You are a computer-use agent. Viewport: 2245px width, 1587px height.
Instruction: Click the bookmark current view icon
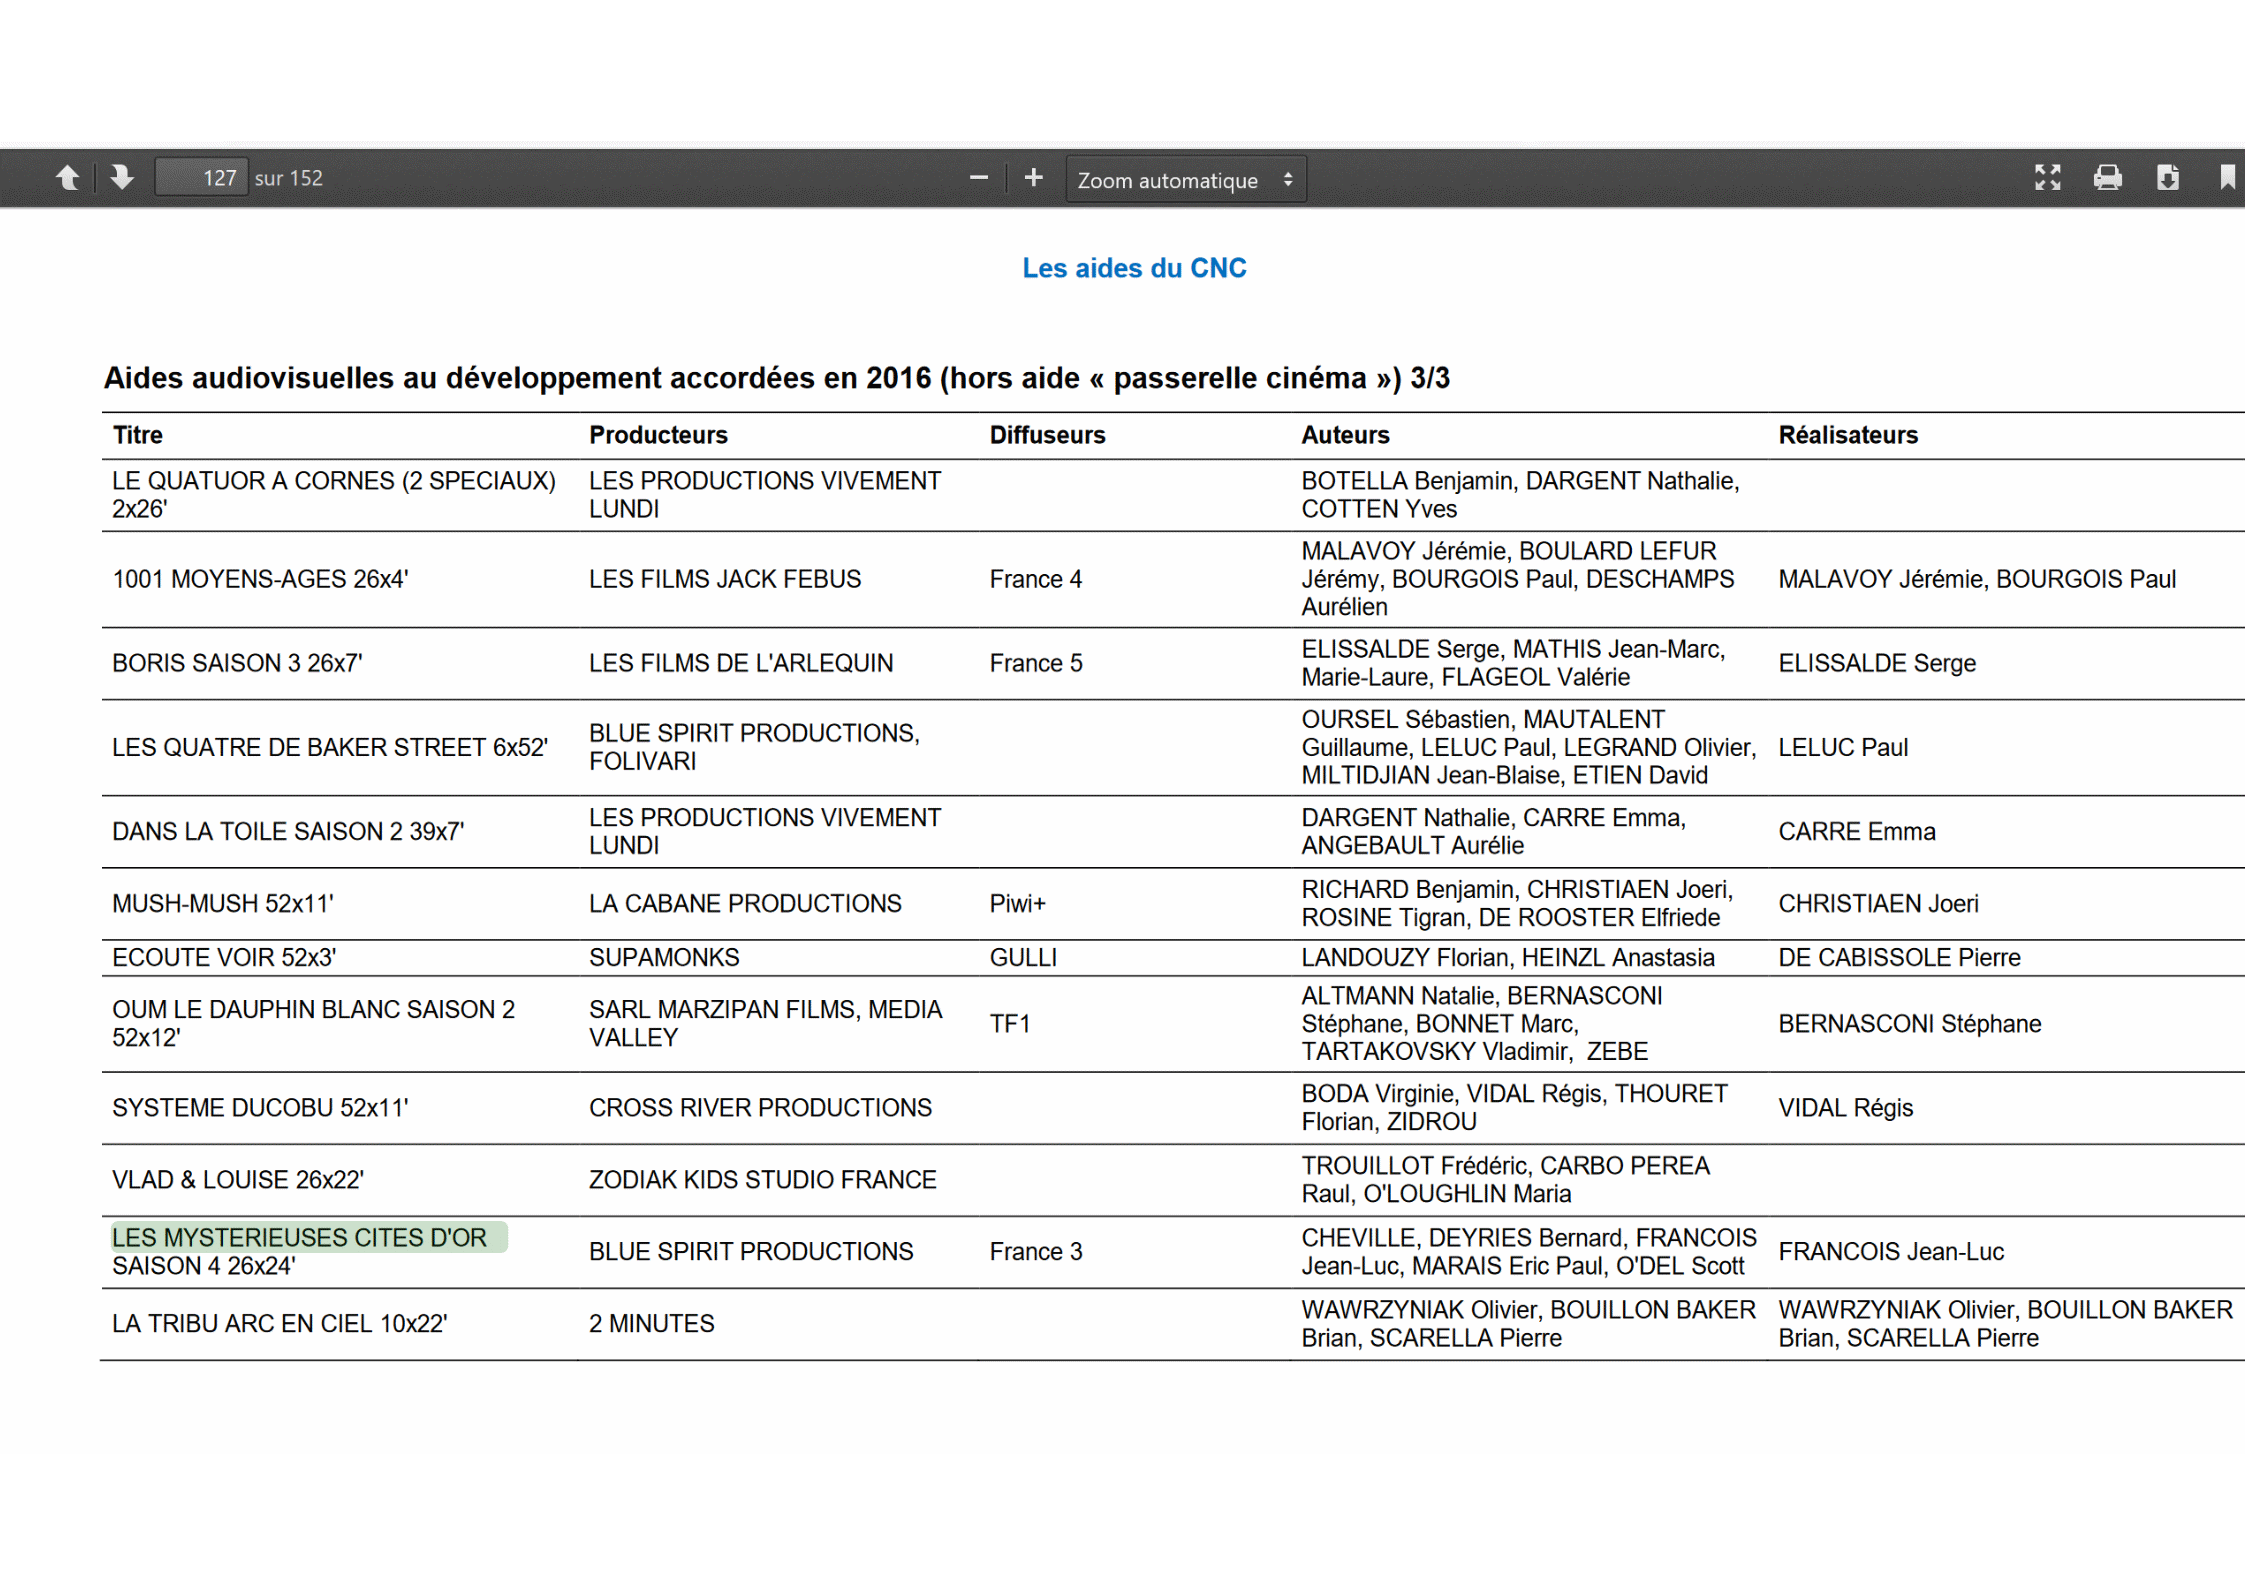(x=2227, y=178)
